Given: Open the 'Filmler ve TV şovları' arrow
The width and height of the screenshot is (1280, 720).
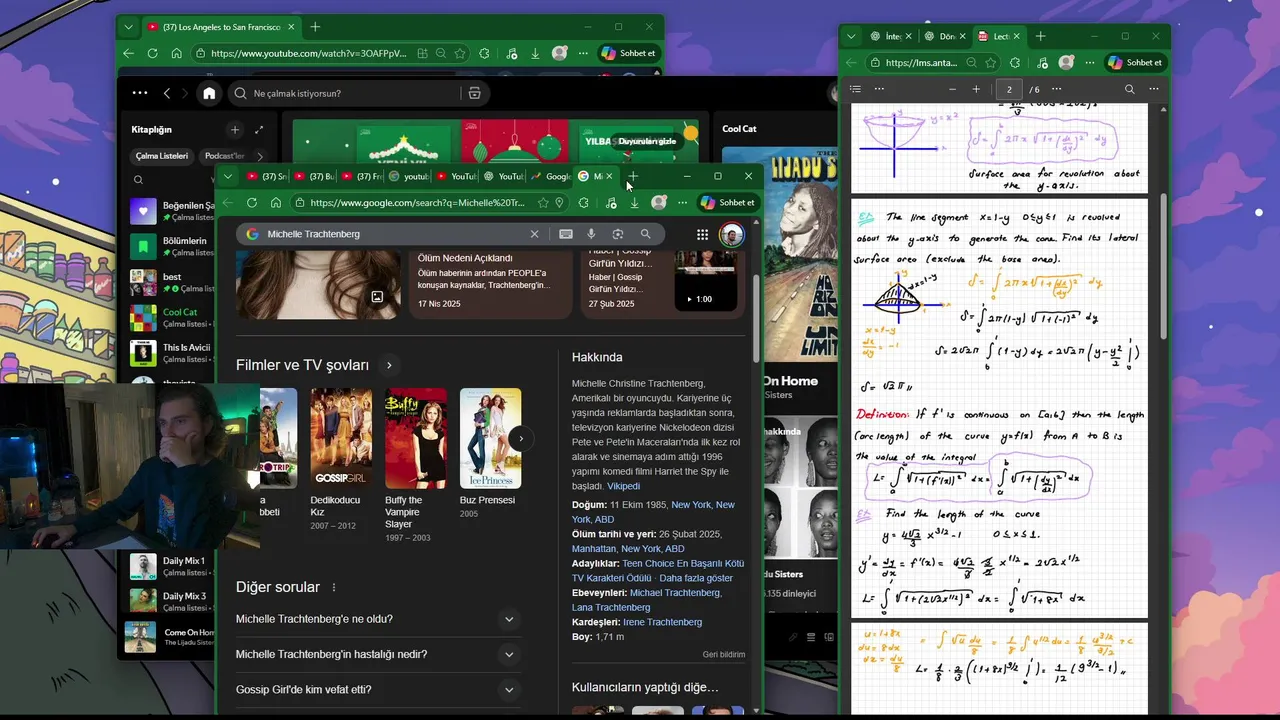Looking at the screenshot, I should coord(389,365).
